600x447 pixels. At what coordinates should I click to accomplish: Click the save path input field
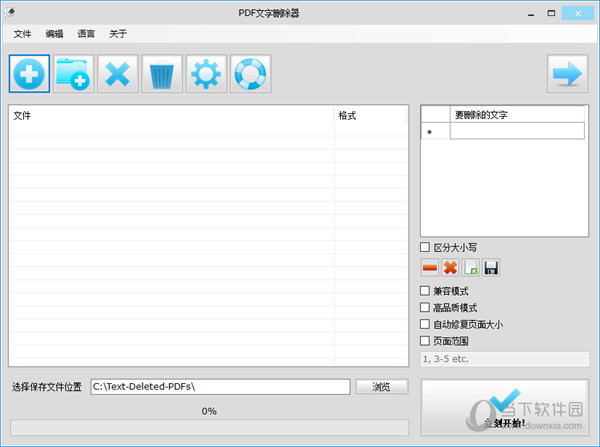pos(220,387)
